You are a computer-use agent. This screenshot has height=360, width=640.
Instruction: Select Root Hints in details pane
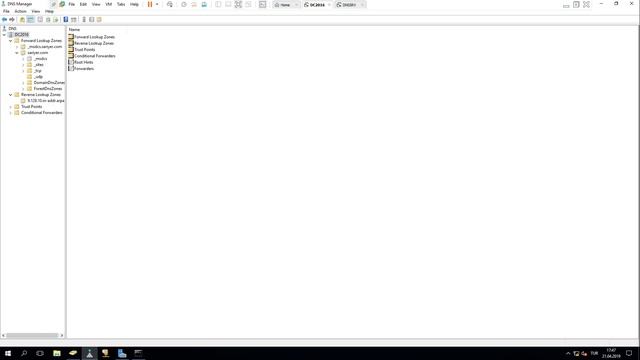pos(84,62)
